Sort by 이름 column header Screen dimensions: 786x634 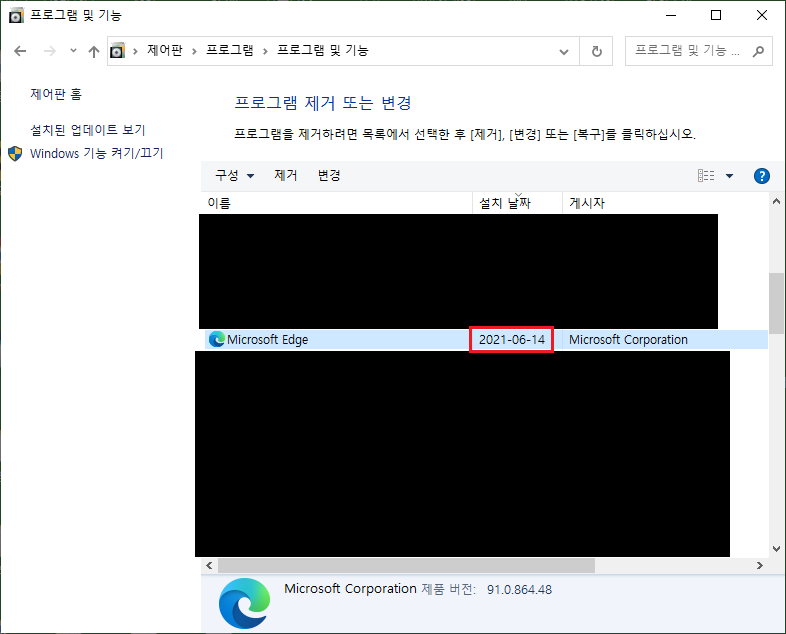click(336, 203)
